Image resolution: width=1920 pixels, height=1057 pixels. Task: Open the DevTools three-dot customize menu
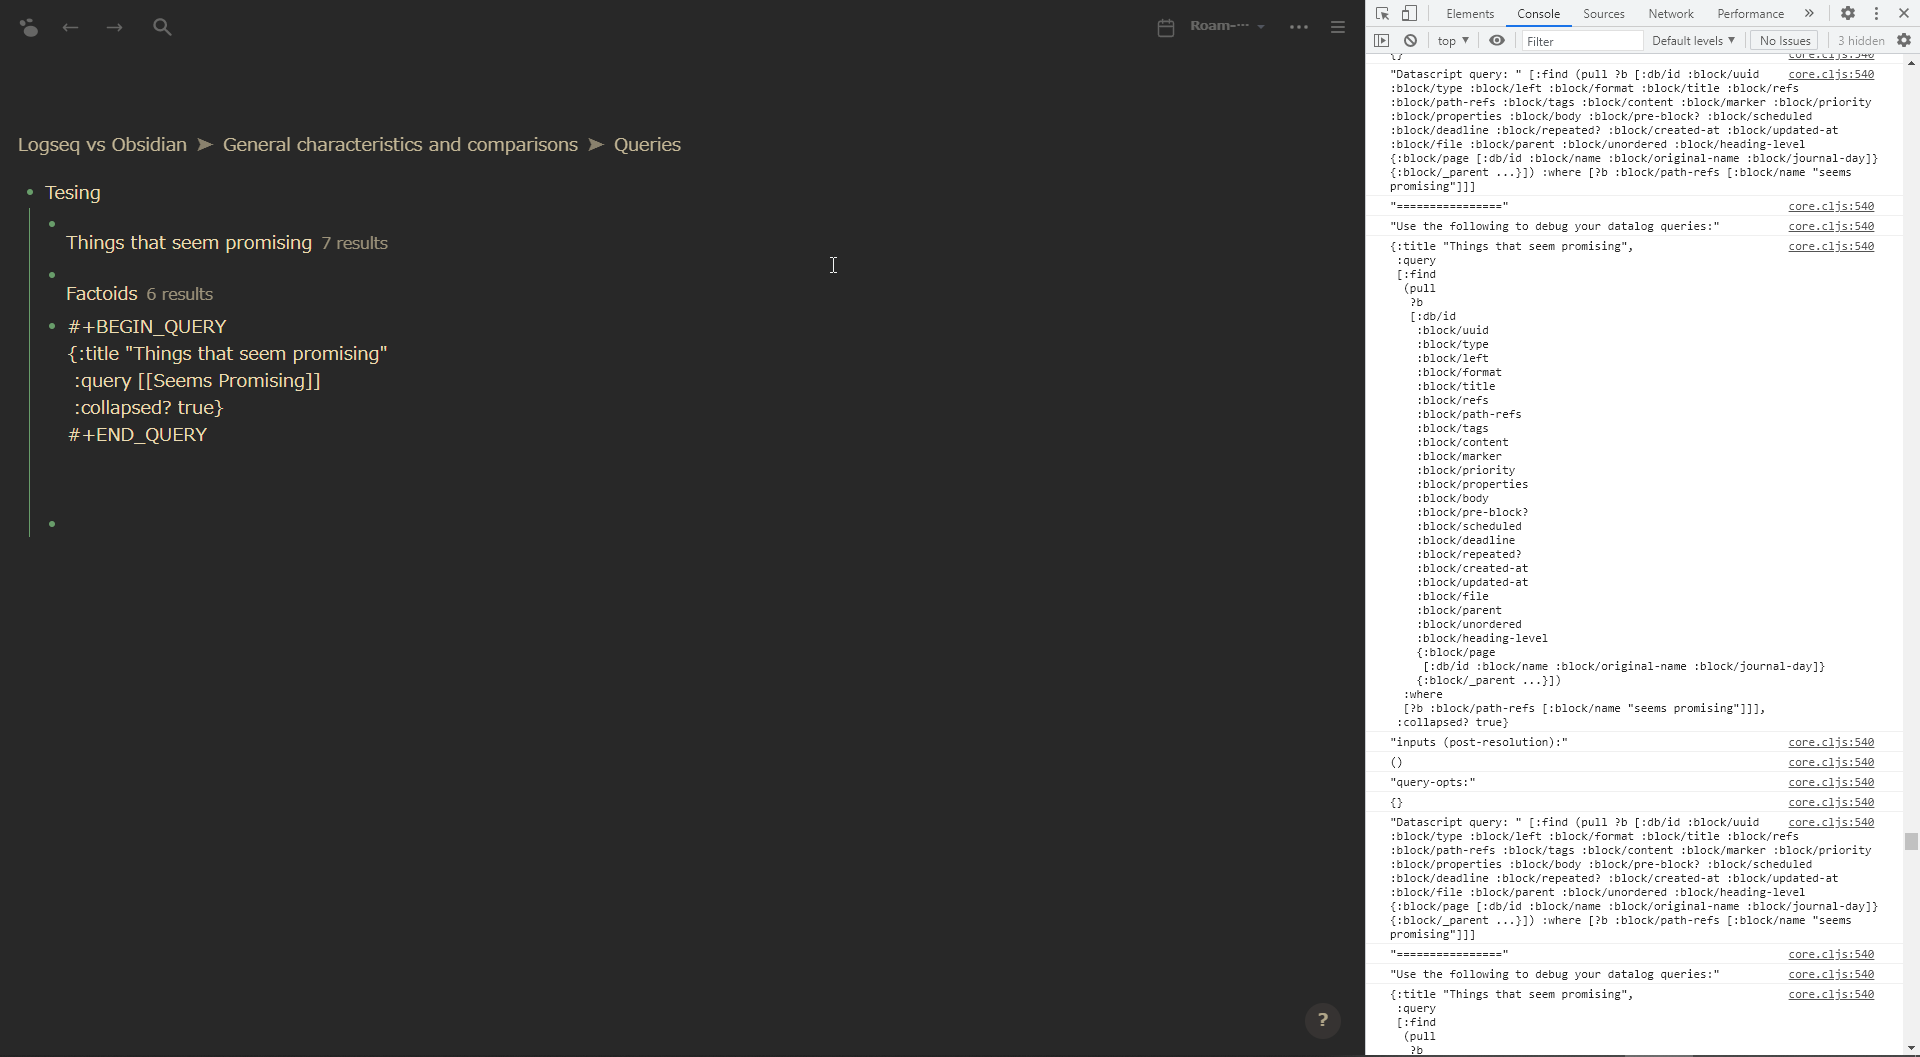(x=1877, y=13)
